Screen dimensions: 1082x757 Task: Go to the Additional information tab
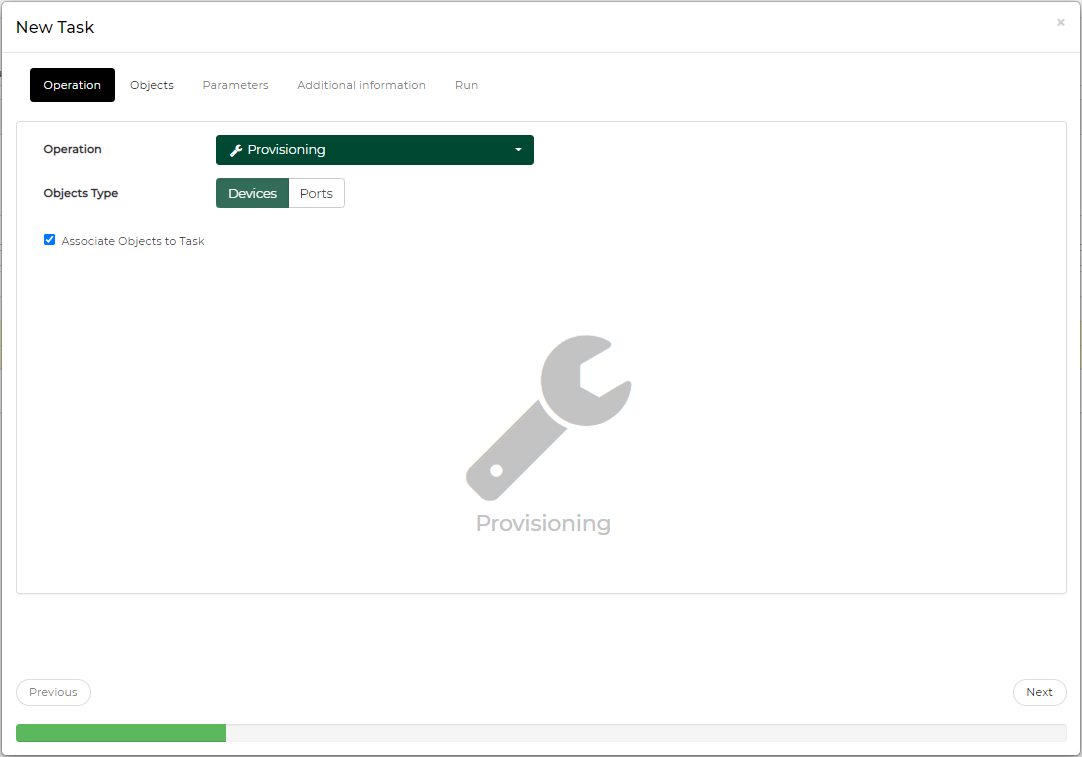click(361, 85)
